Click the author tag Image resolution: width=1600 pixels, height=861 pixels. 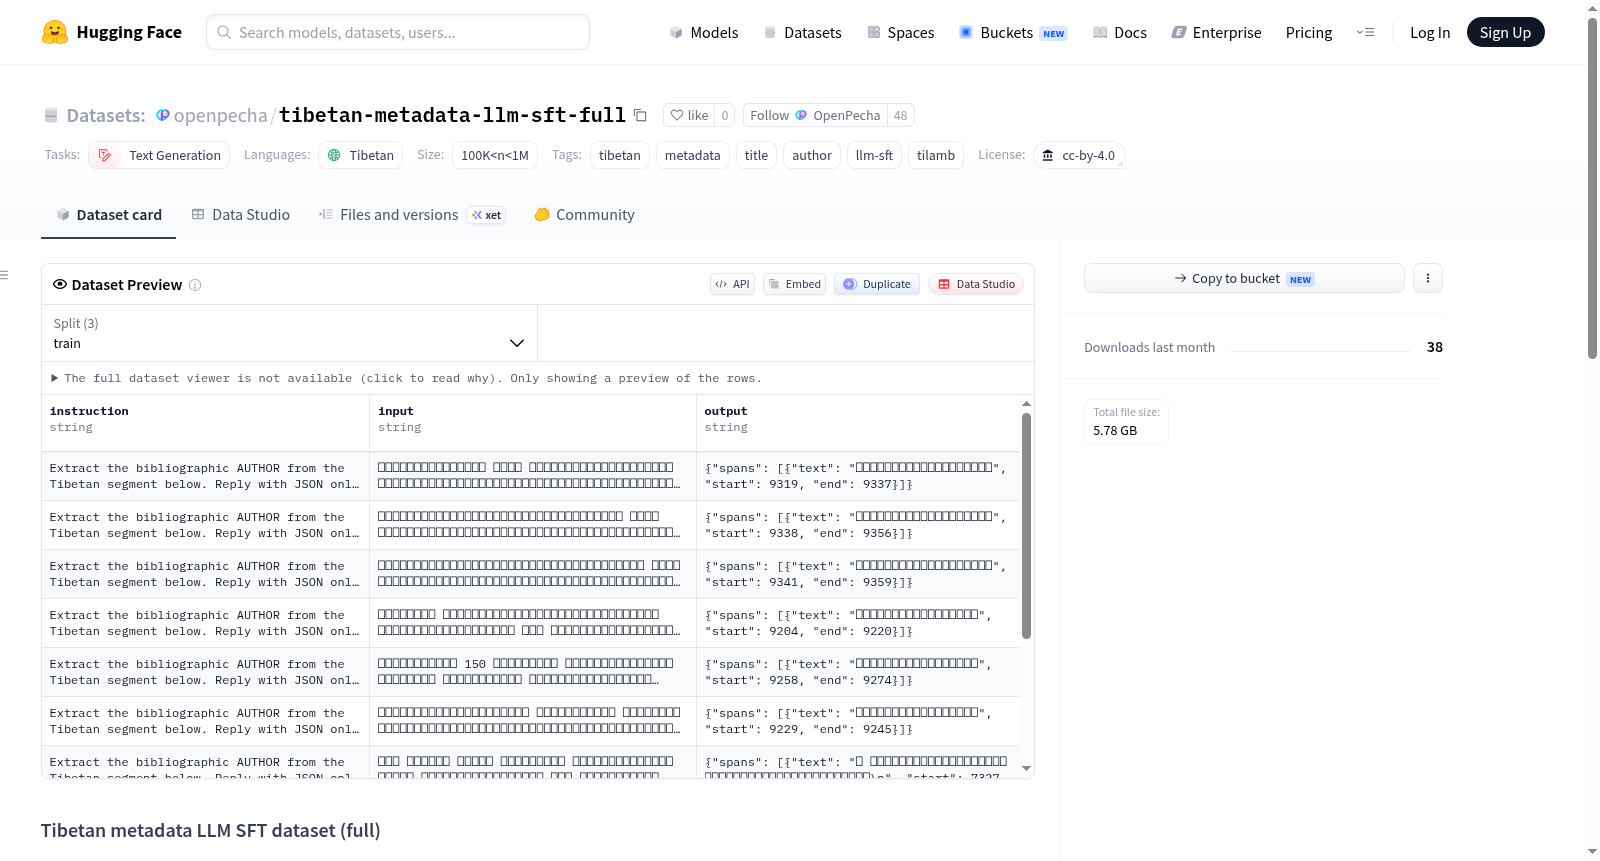click(x=812, y=155)
